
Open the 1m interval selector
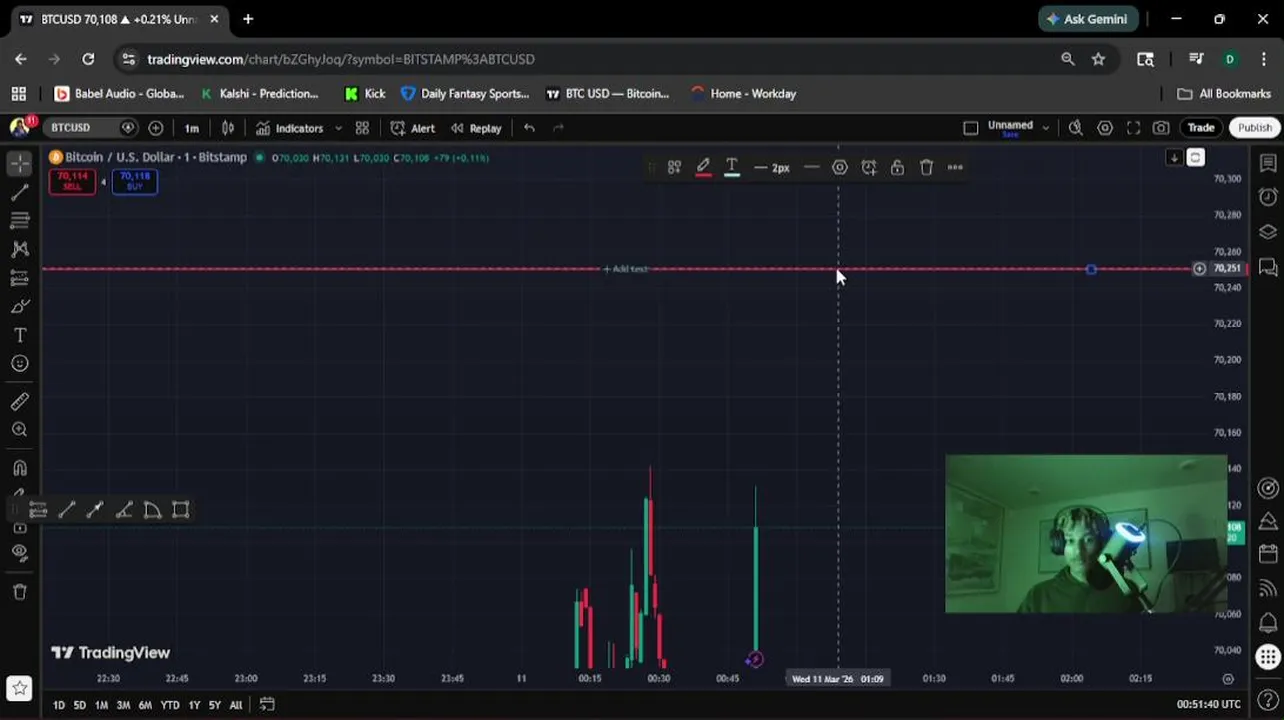[191, 128]
